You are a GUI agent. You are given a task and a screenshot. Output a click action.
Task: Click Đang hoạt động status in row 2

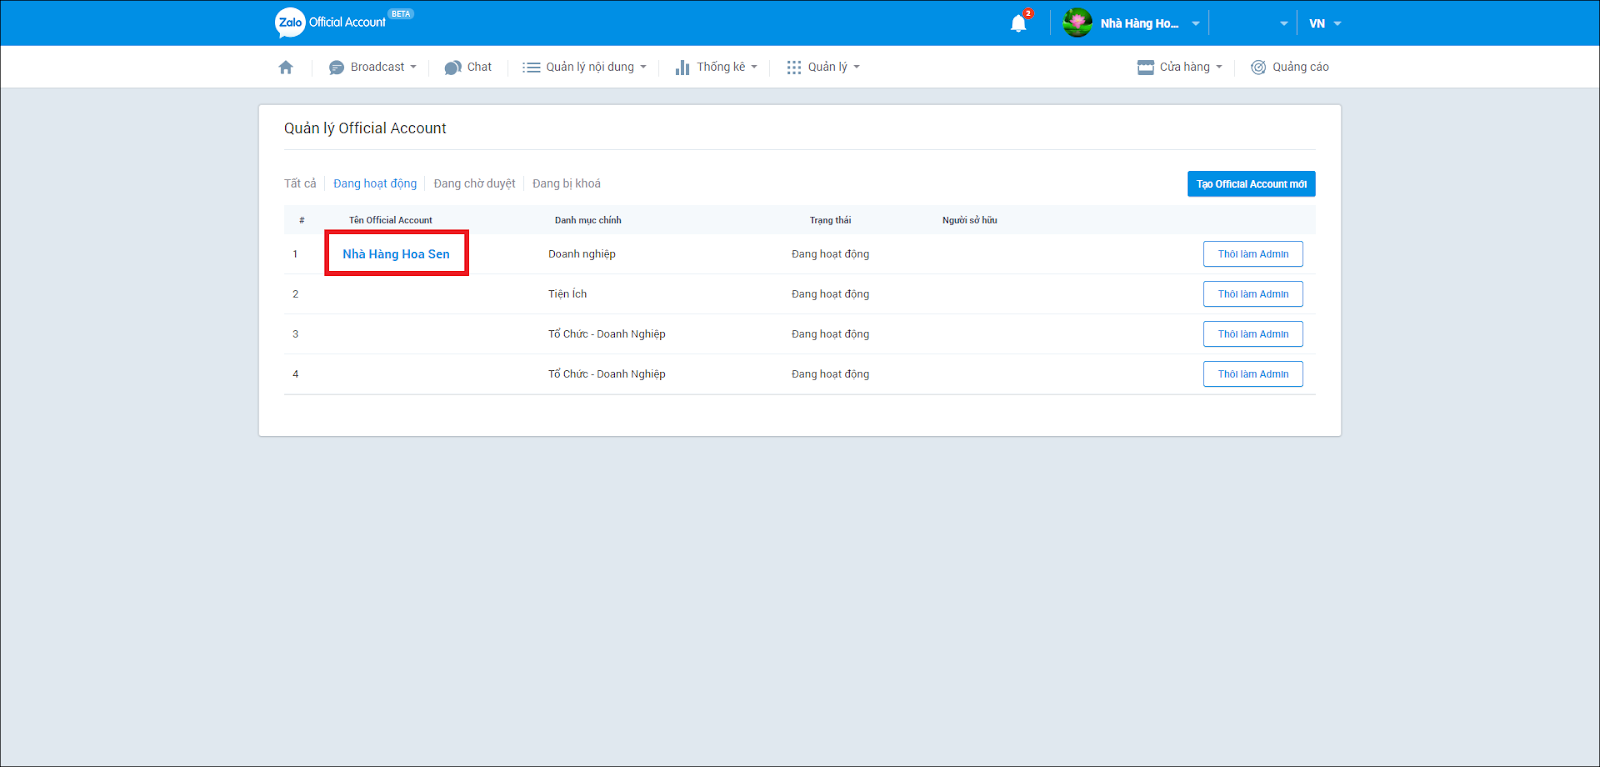tap(830, 294)
